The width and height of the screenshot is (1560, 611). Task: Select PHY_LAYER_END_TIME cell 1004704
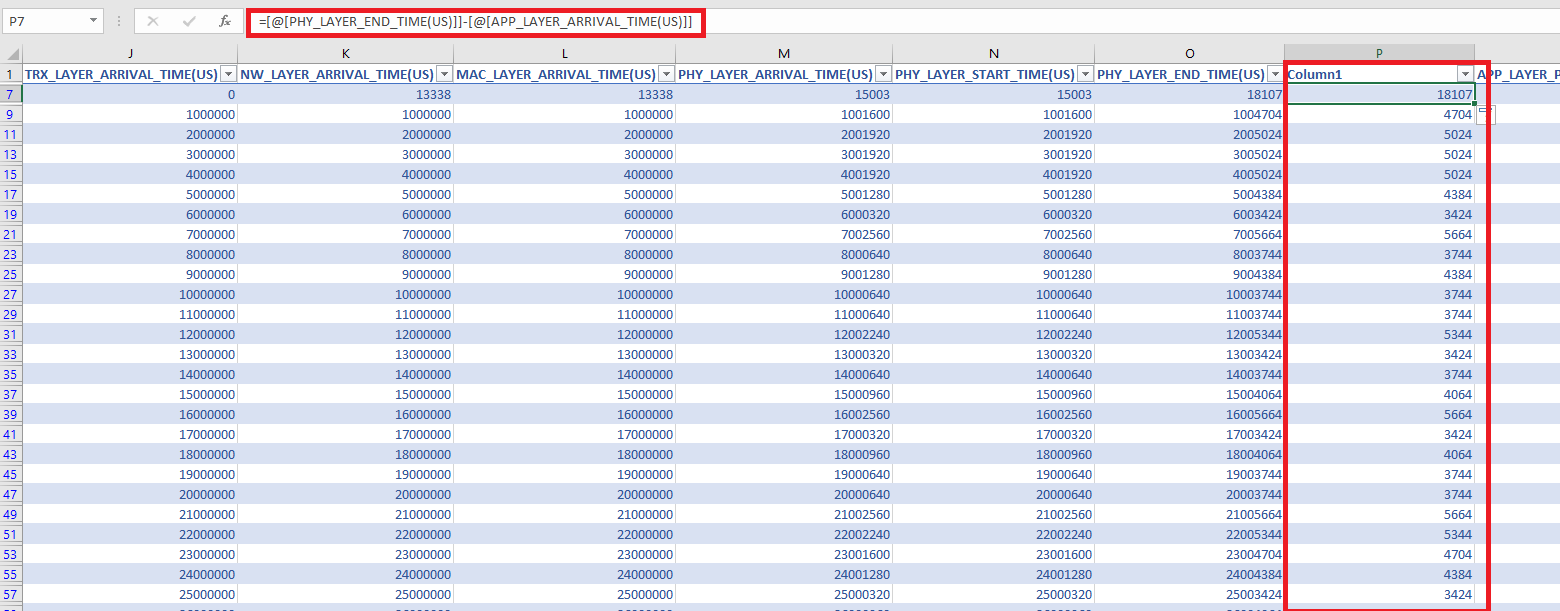[1190, 114]
